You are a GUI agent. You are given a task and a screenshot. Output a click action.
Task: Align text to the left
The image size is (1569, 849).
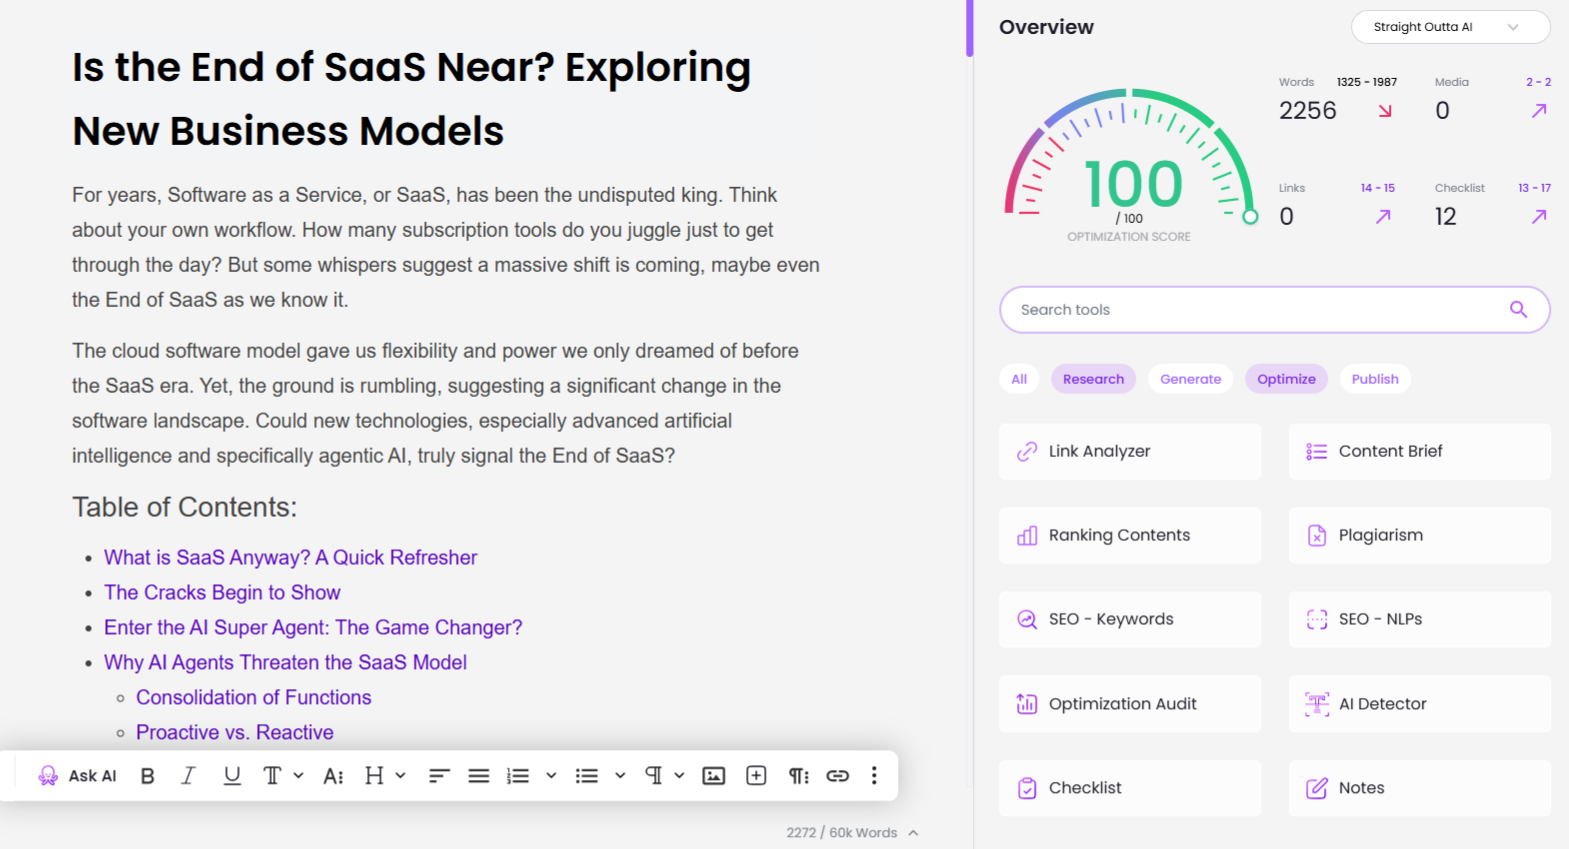pyautogui.click(x=439, y=776)
